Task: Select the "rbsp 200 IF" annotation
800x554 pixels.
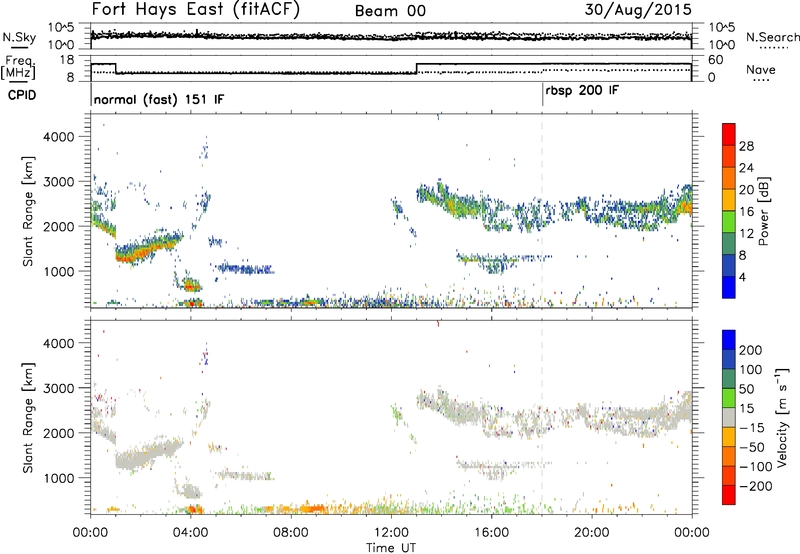Action: (582, 91)
